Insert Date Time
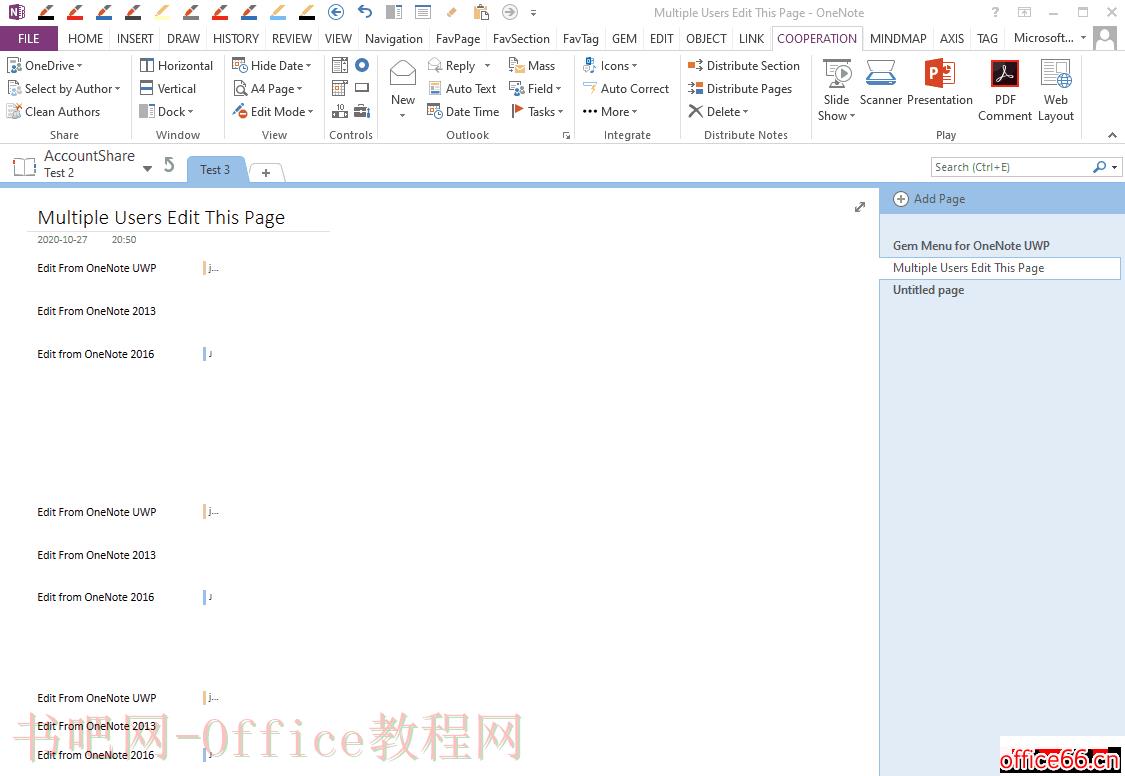1125x776 pixels. (x=463, y=111)
